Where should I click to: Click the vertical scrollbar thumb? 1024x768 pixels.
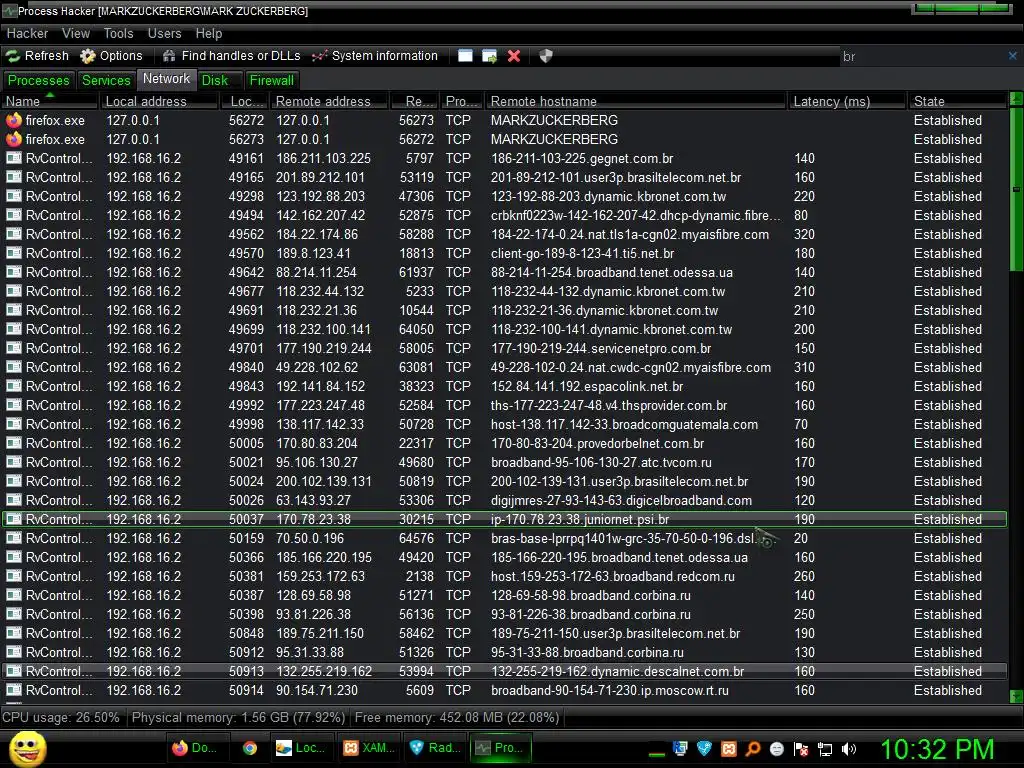[1016, 189]
